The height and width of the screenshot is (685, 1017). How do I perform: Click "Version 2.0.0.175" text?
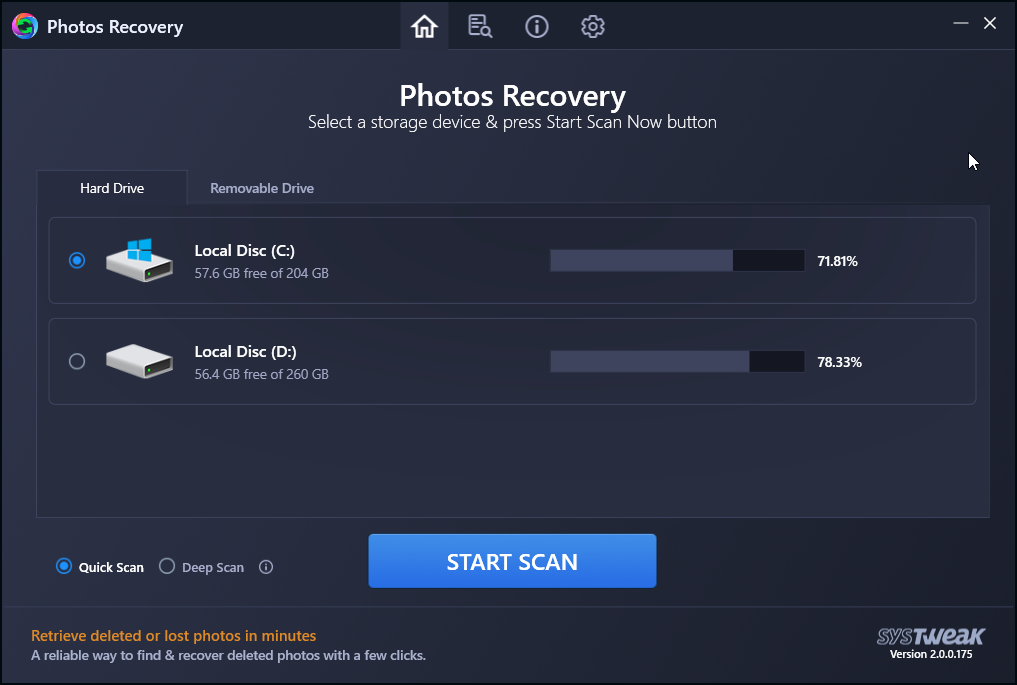click(931, 655)
